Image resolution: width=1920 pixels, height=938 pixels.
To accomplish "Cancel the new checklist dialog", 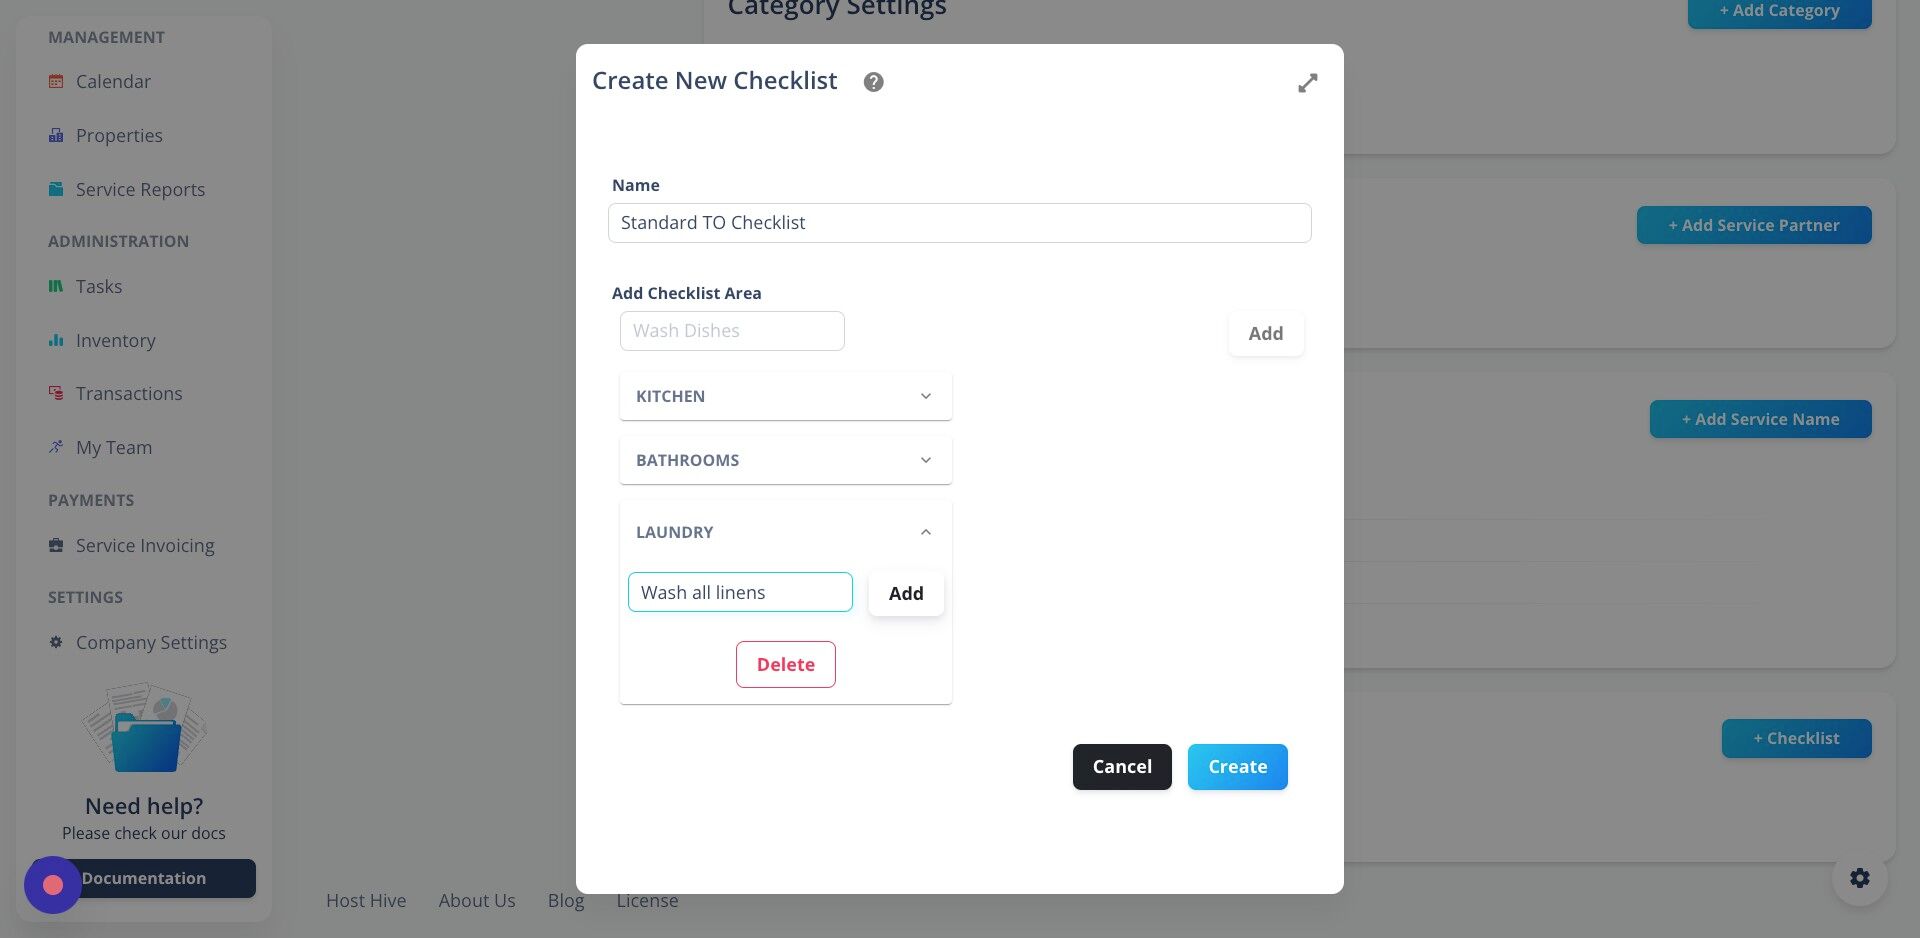I will pyautogui.click(x=1122, y=767).
